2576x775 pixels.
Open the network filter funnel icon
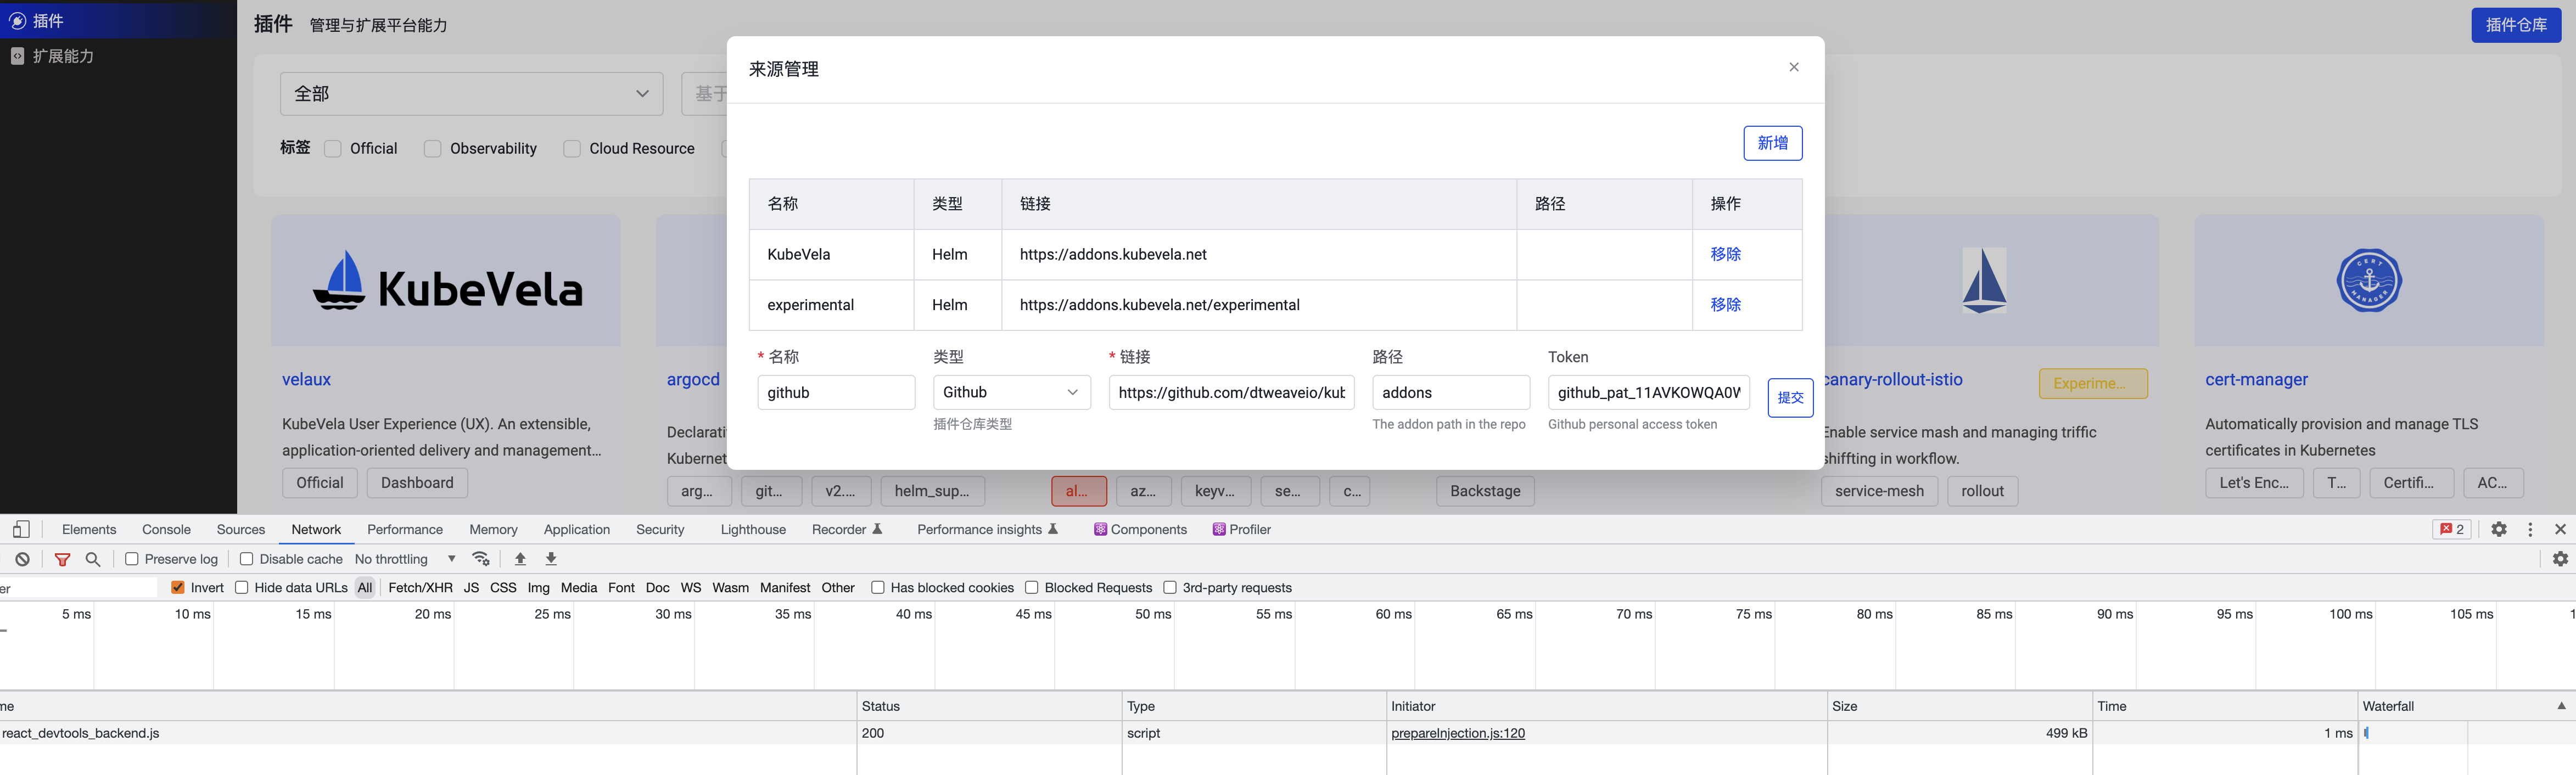pyautogui.click(x=62, y=559)
